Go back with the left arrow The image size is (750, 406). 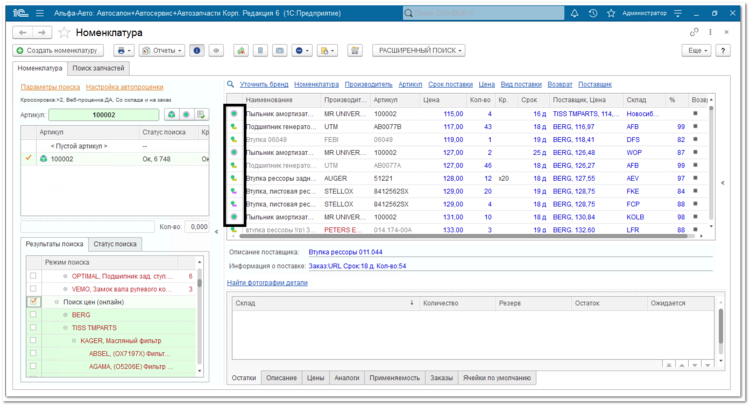[x=22, y=33]
